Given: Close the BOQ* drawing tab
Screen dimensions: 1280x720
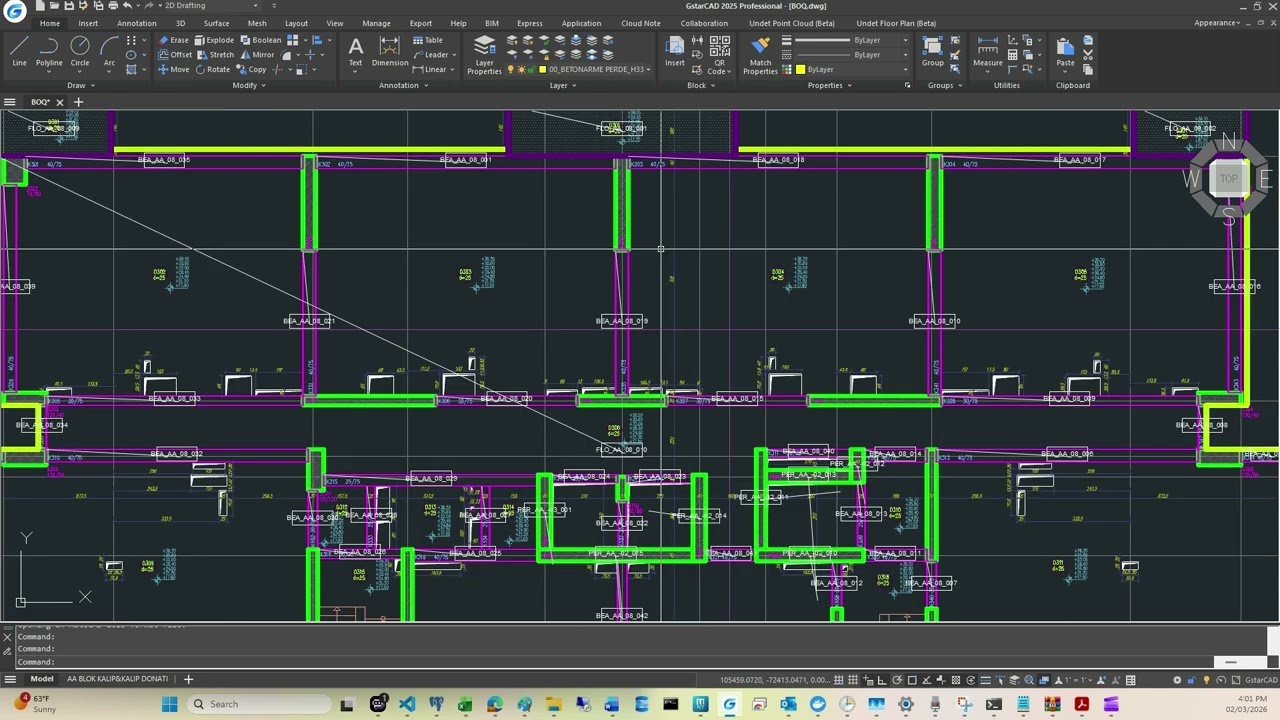Looking at the screenshot, I should 59,102.
